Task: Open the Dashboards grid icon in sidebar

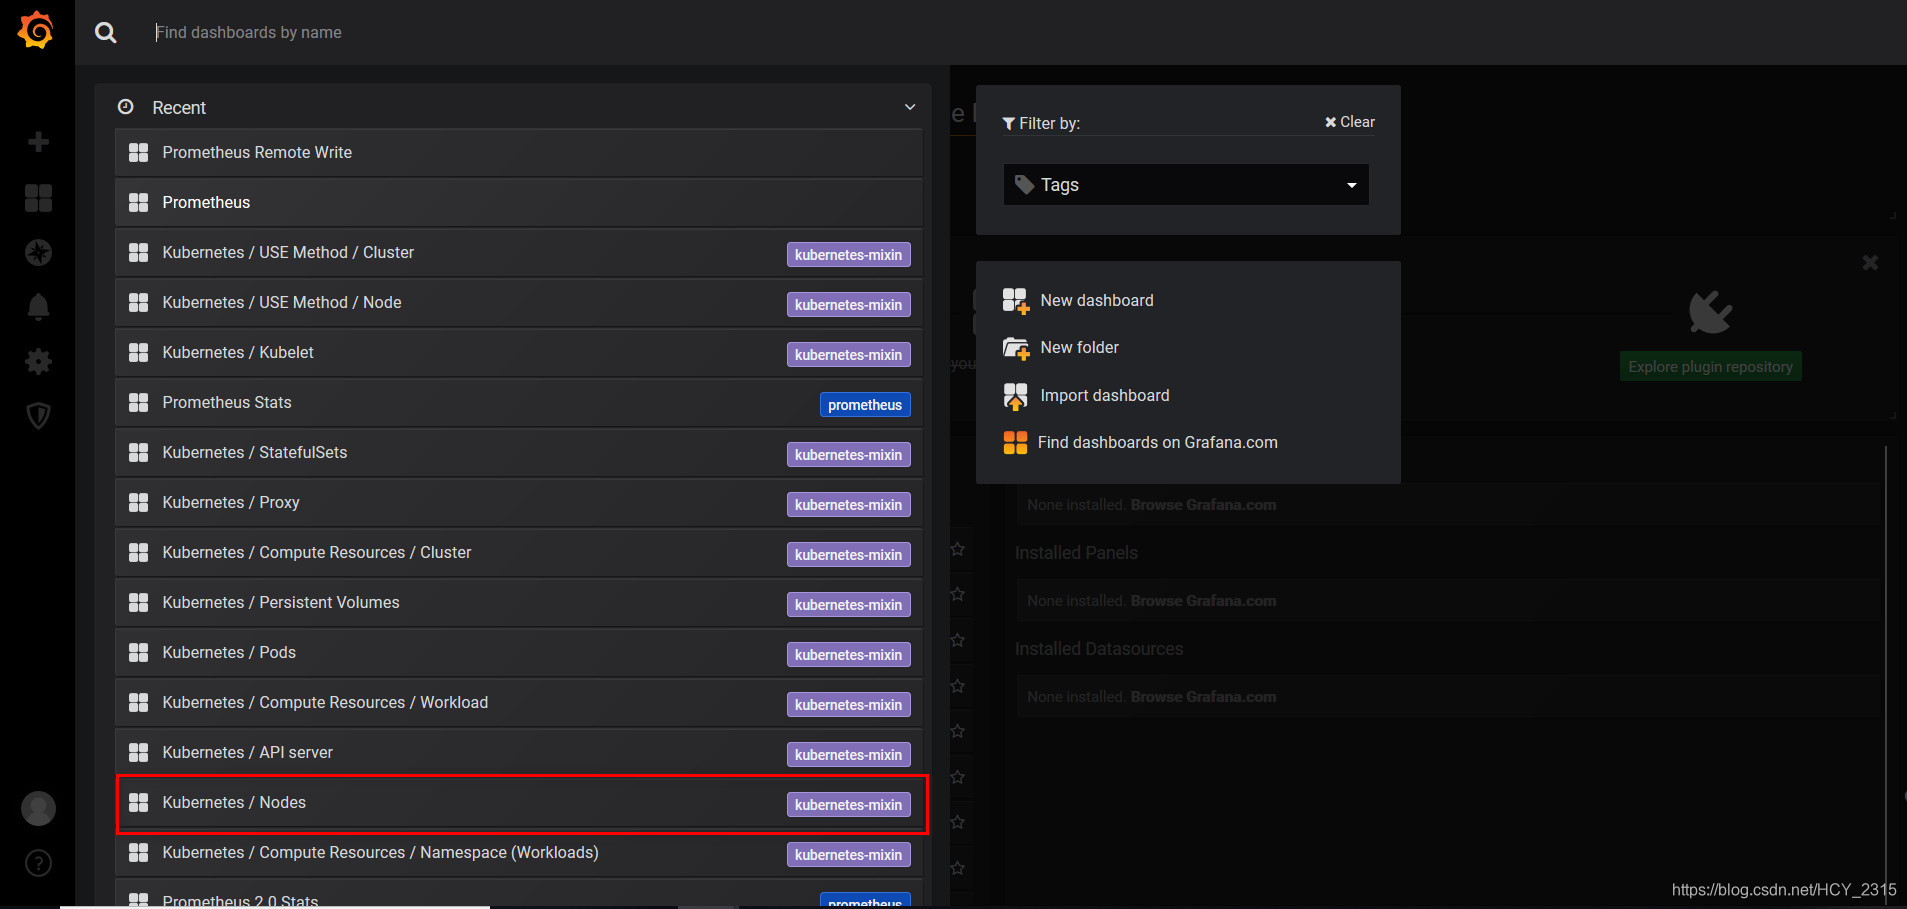Action: [x=38, y=198]
